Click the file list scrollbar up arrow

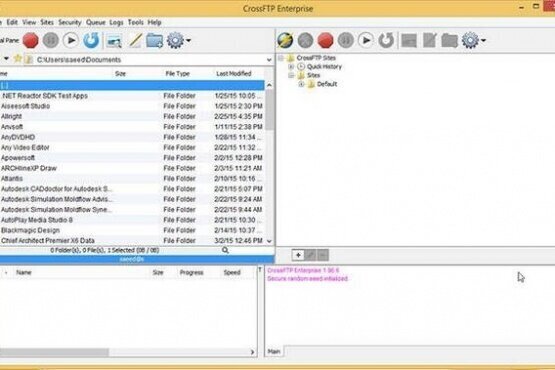(x=269, y=85)
